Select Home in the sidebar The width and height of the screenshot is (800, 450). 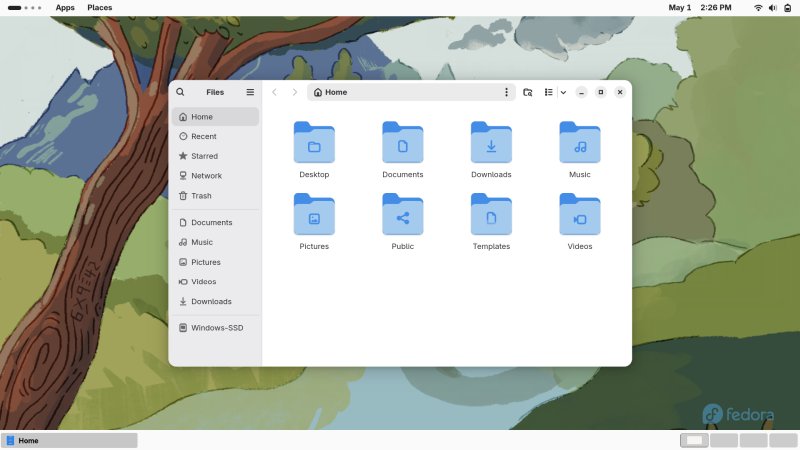click(215, 117)
